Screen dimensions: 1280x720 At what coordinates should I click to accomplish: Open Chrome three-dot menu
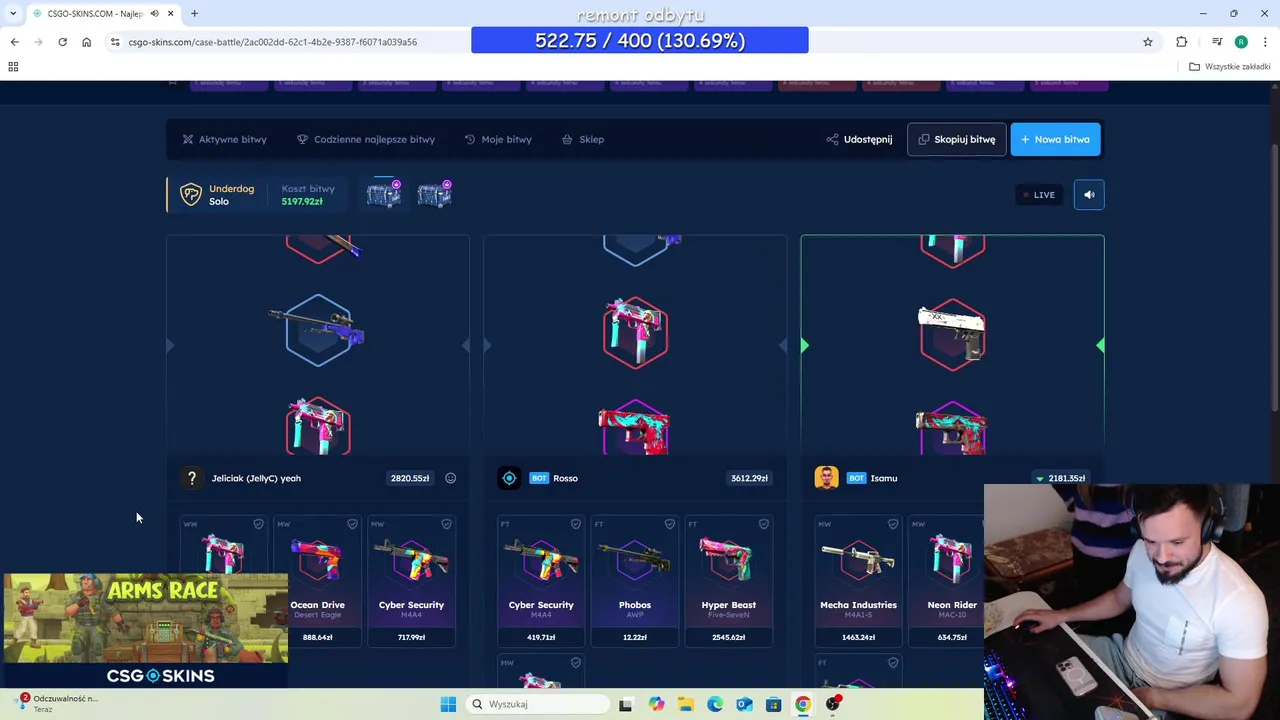[1266, 42]
